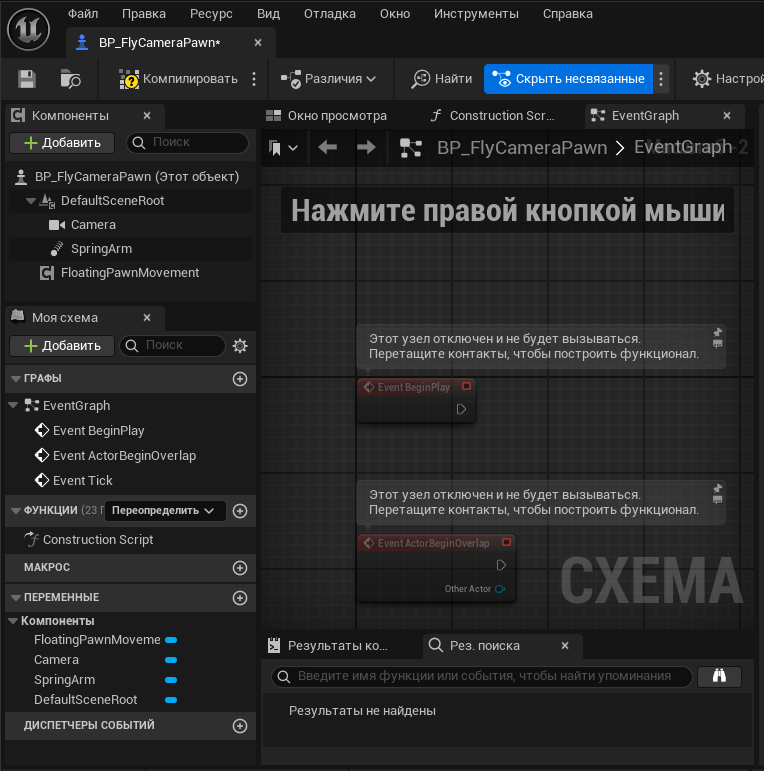Focus the Моя схема search field
Image resolution: width=764 pixels, height=771 pixels.
173,346
